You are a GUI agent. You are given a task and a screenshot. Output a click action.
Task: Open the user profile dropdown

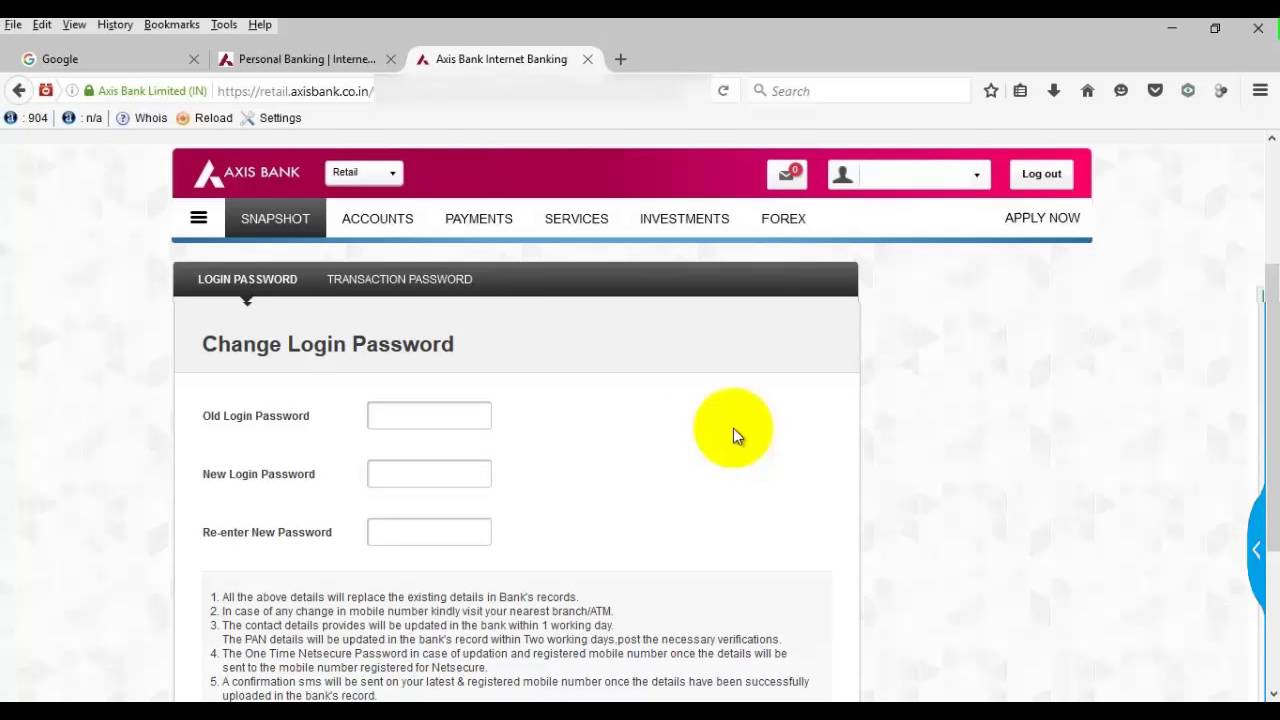pos(909,174)
